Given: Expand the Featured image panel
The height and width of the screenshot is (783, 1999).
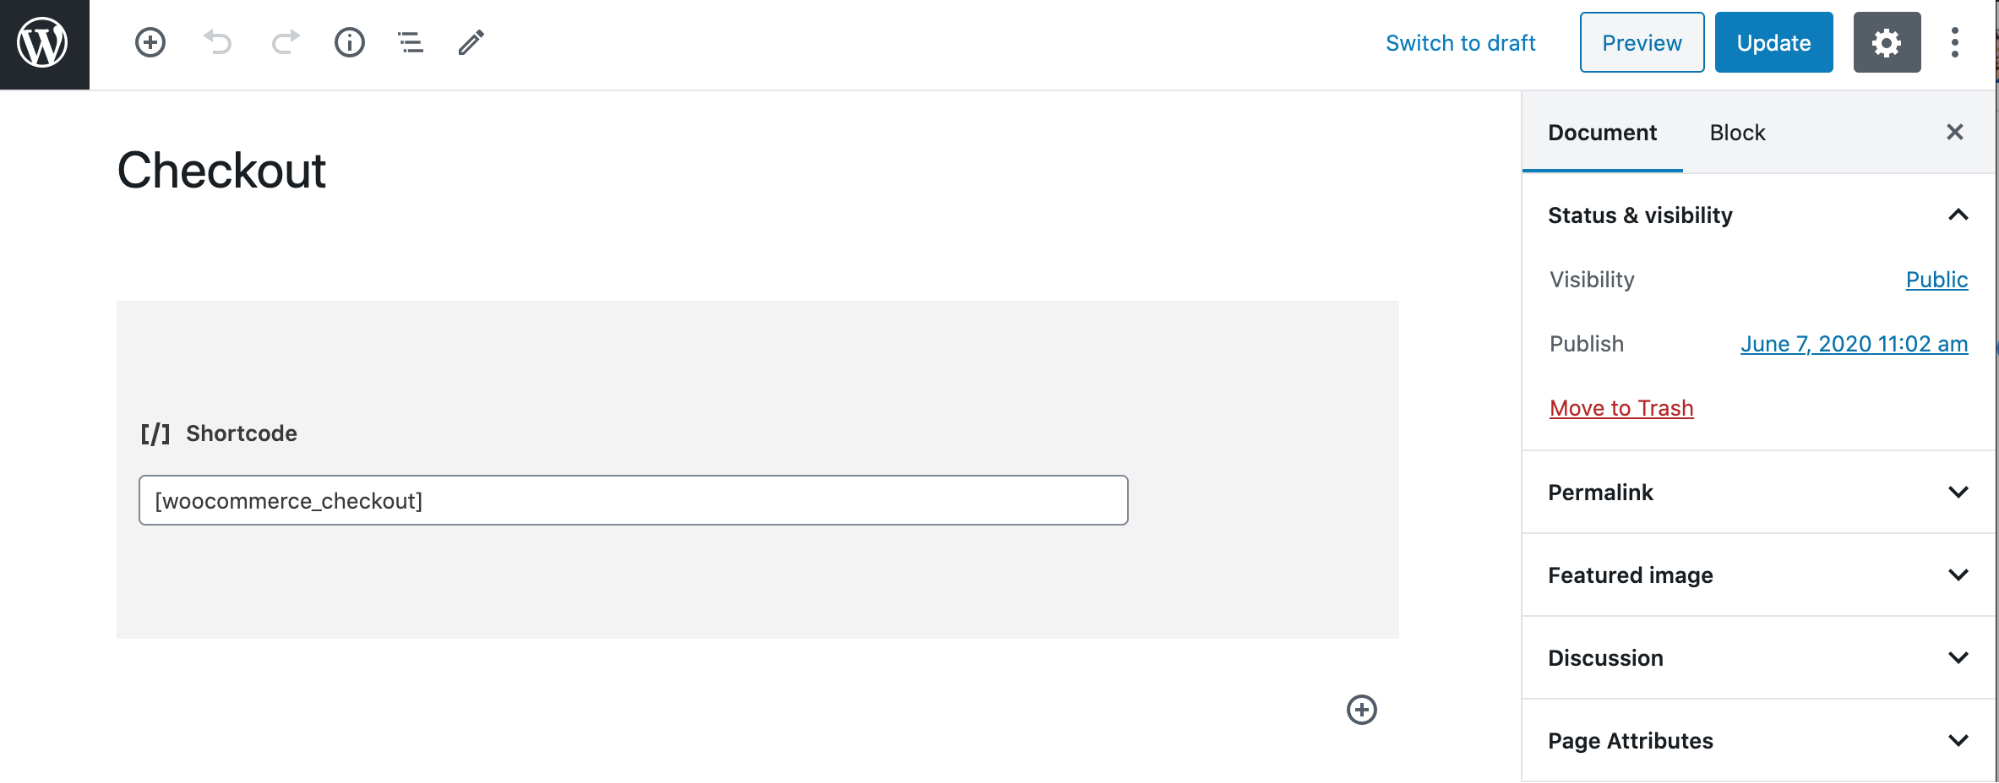Looking at the screenshot, I should [x=1957, y=575].
